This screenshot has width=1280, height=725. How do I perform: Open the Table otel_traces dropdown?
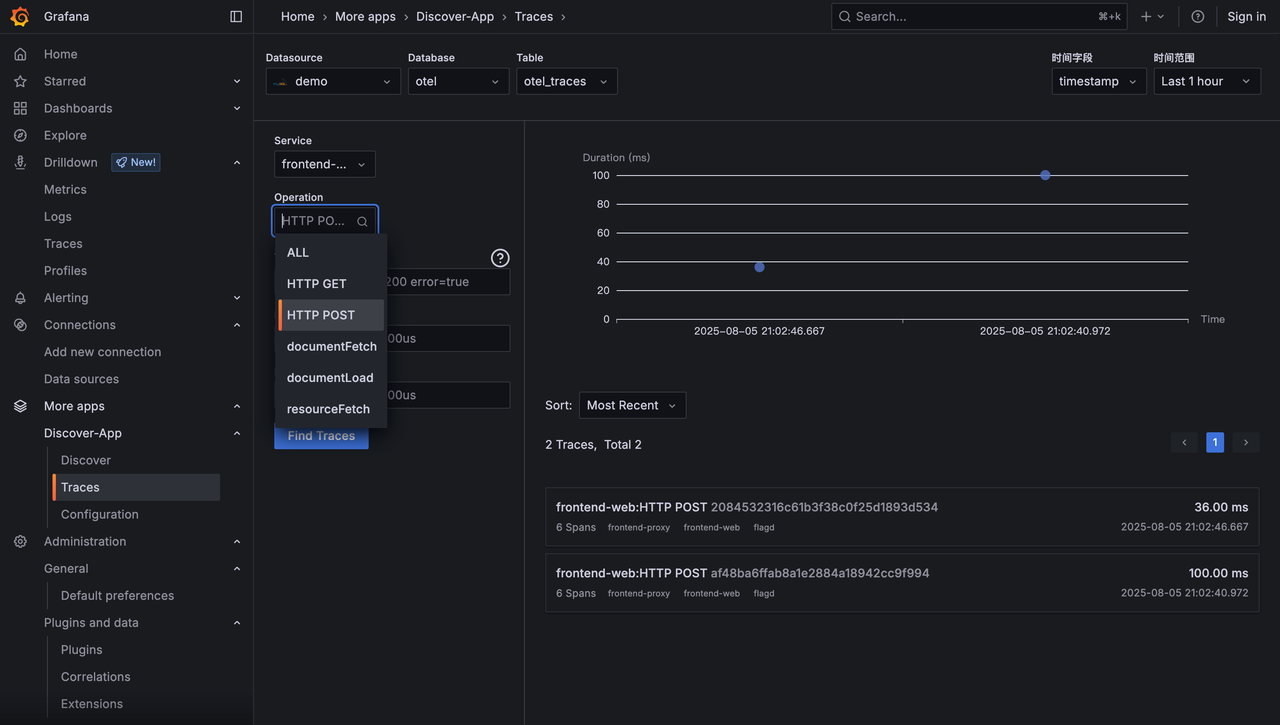pos(567,81)
